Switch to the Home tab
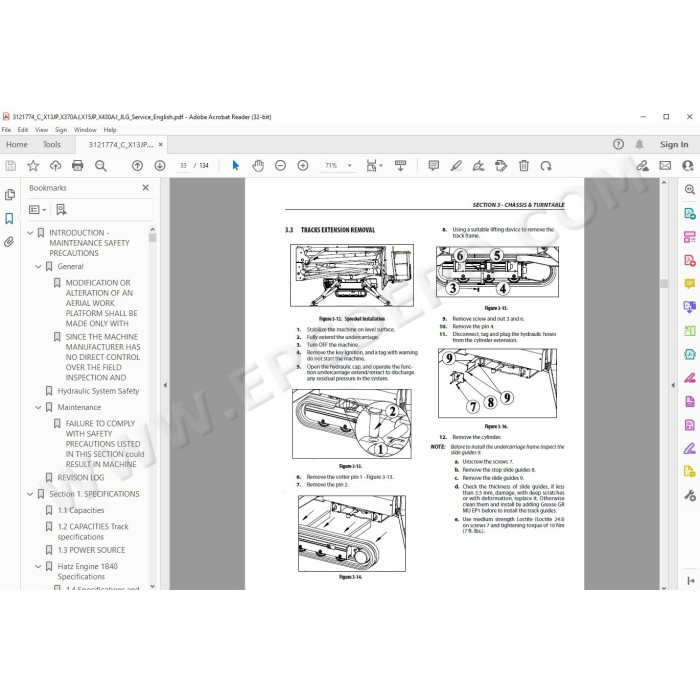This screenshot has height=700, width=700. point(17,145)
